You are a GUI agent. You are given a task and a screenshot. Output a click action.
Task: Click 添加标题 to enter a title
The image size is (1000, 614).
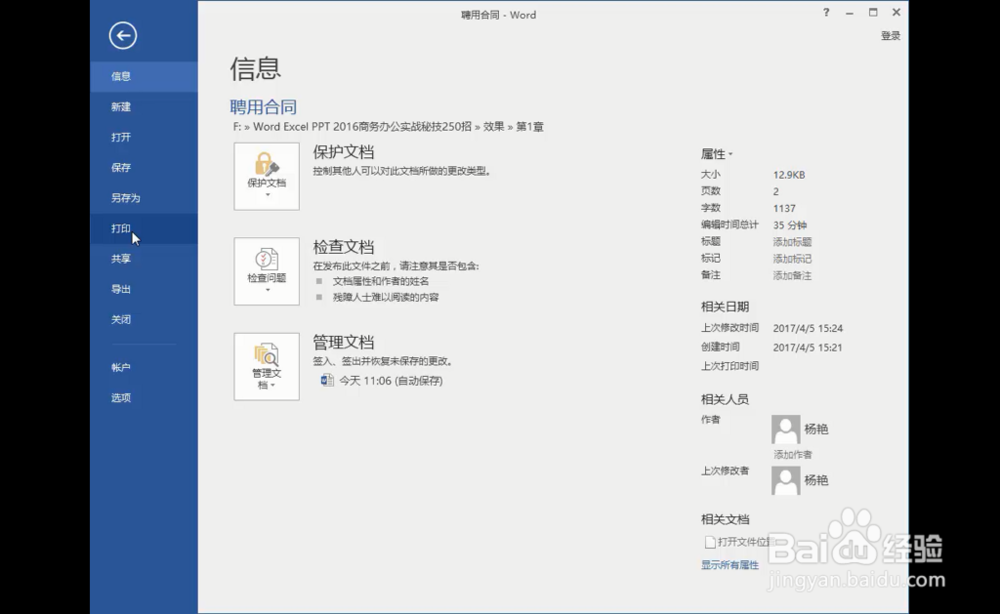coord(793,241)
